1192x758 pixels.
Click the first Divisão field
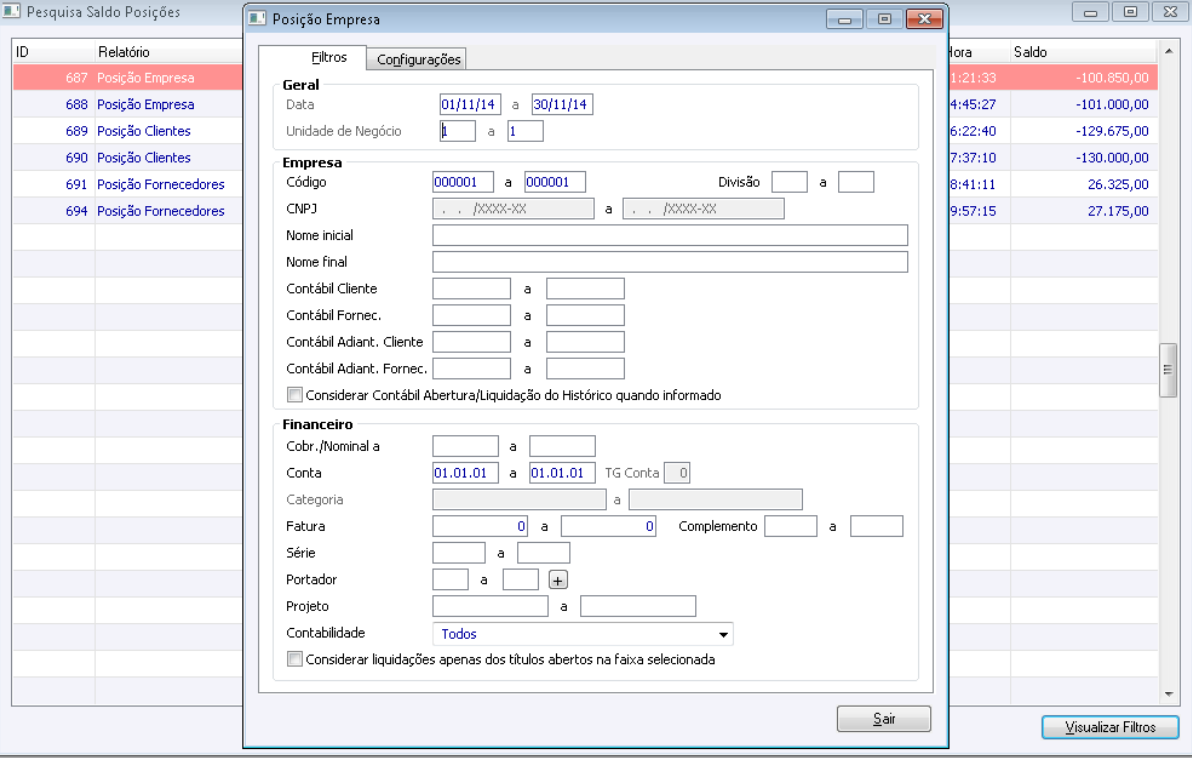tap(789, 182)
